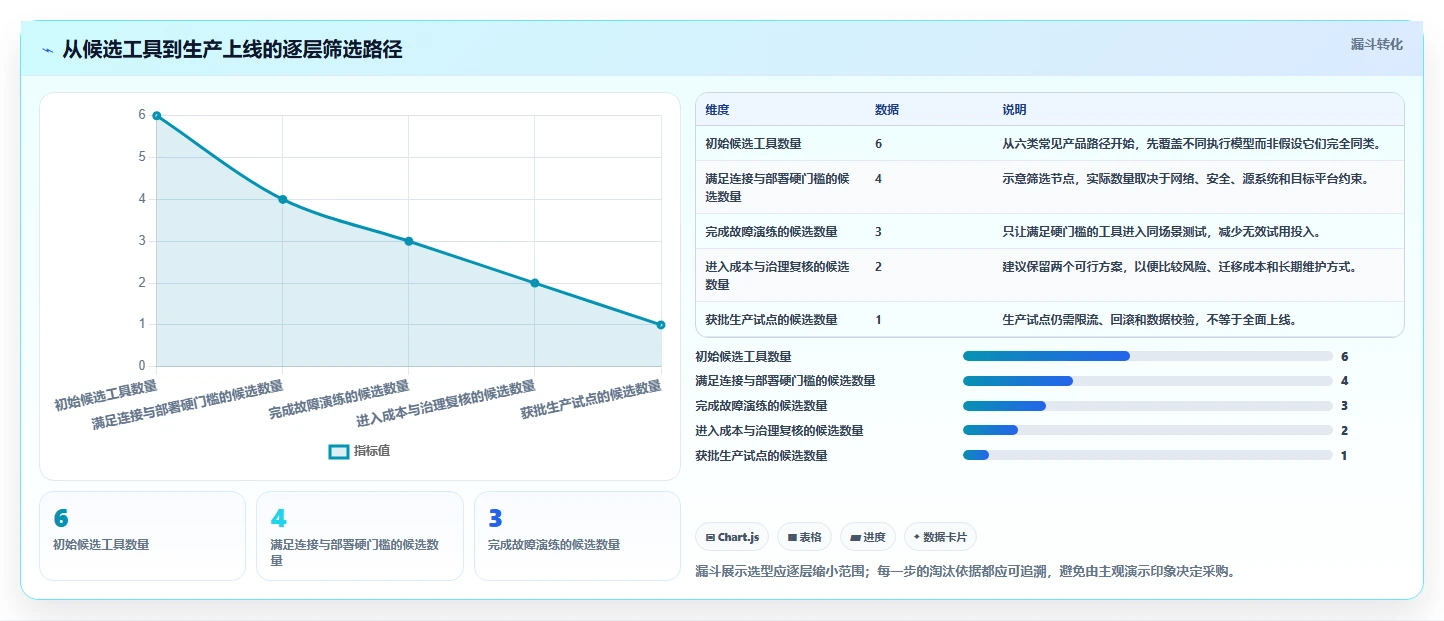1444x621 pixels.
Task: Click the progress bar for 初始候选工具数量
Action: point(1148,356)
